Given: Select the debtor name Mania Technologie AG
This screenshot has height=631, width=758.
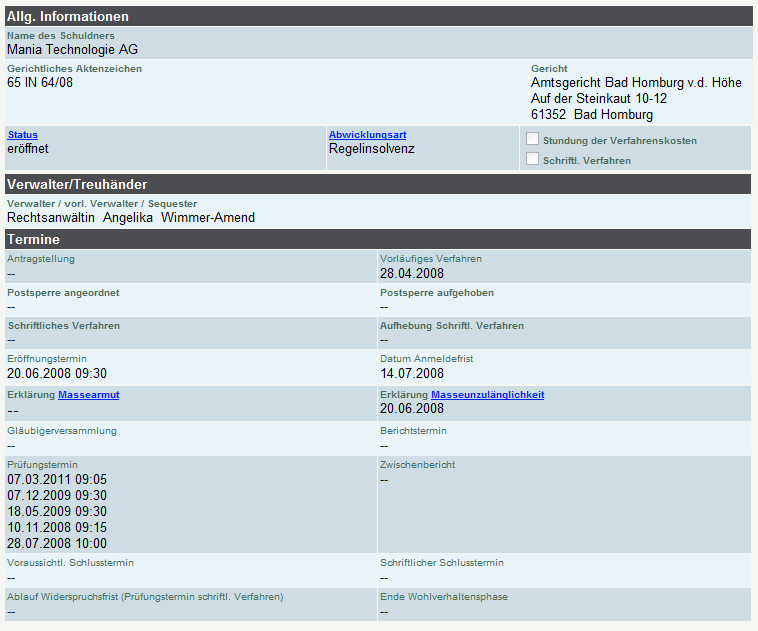Looking at the screenshot, I should tap(73, 49).
